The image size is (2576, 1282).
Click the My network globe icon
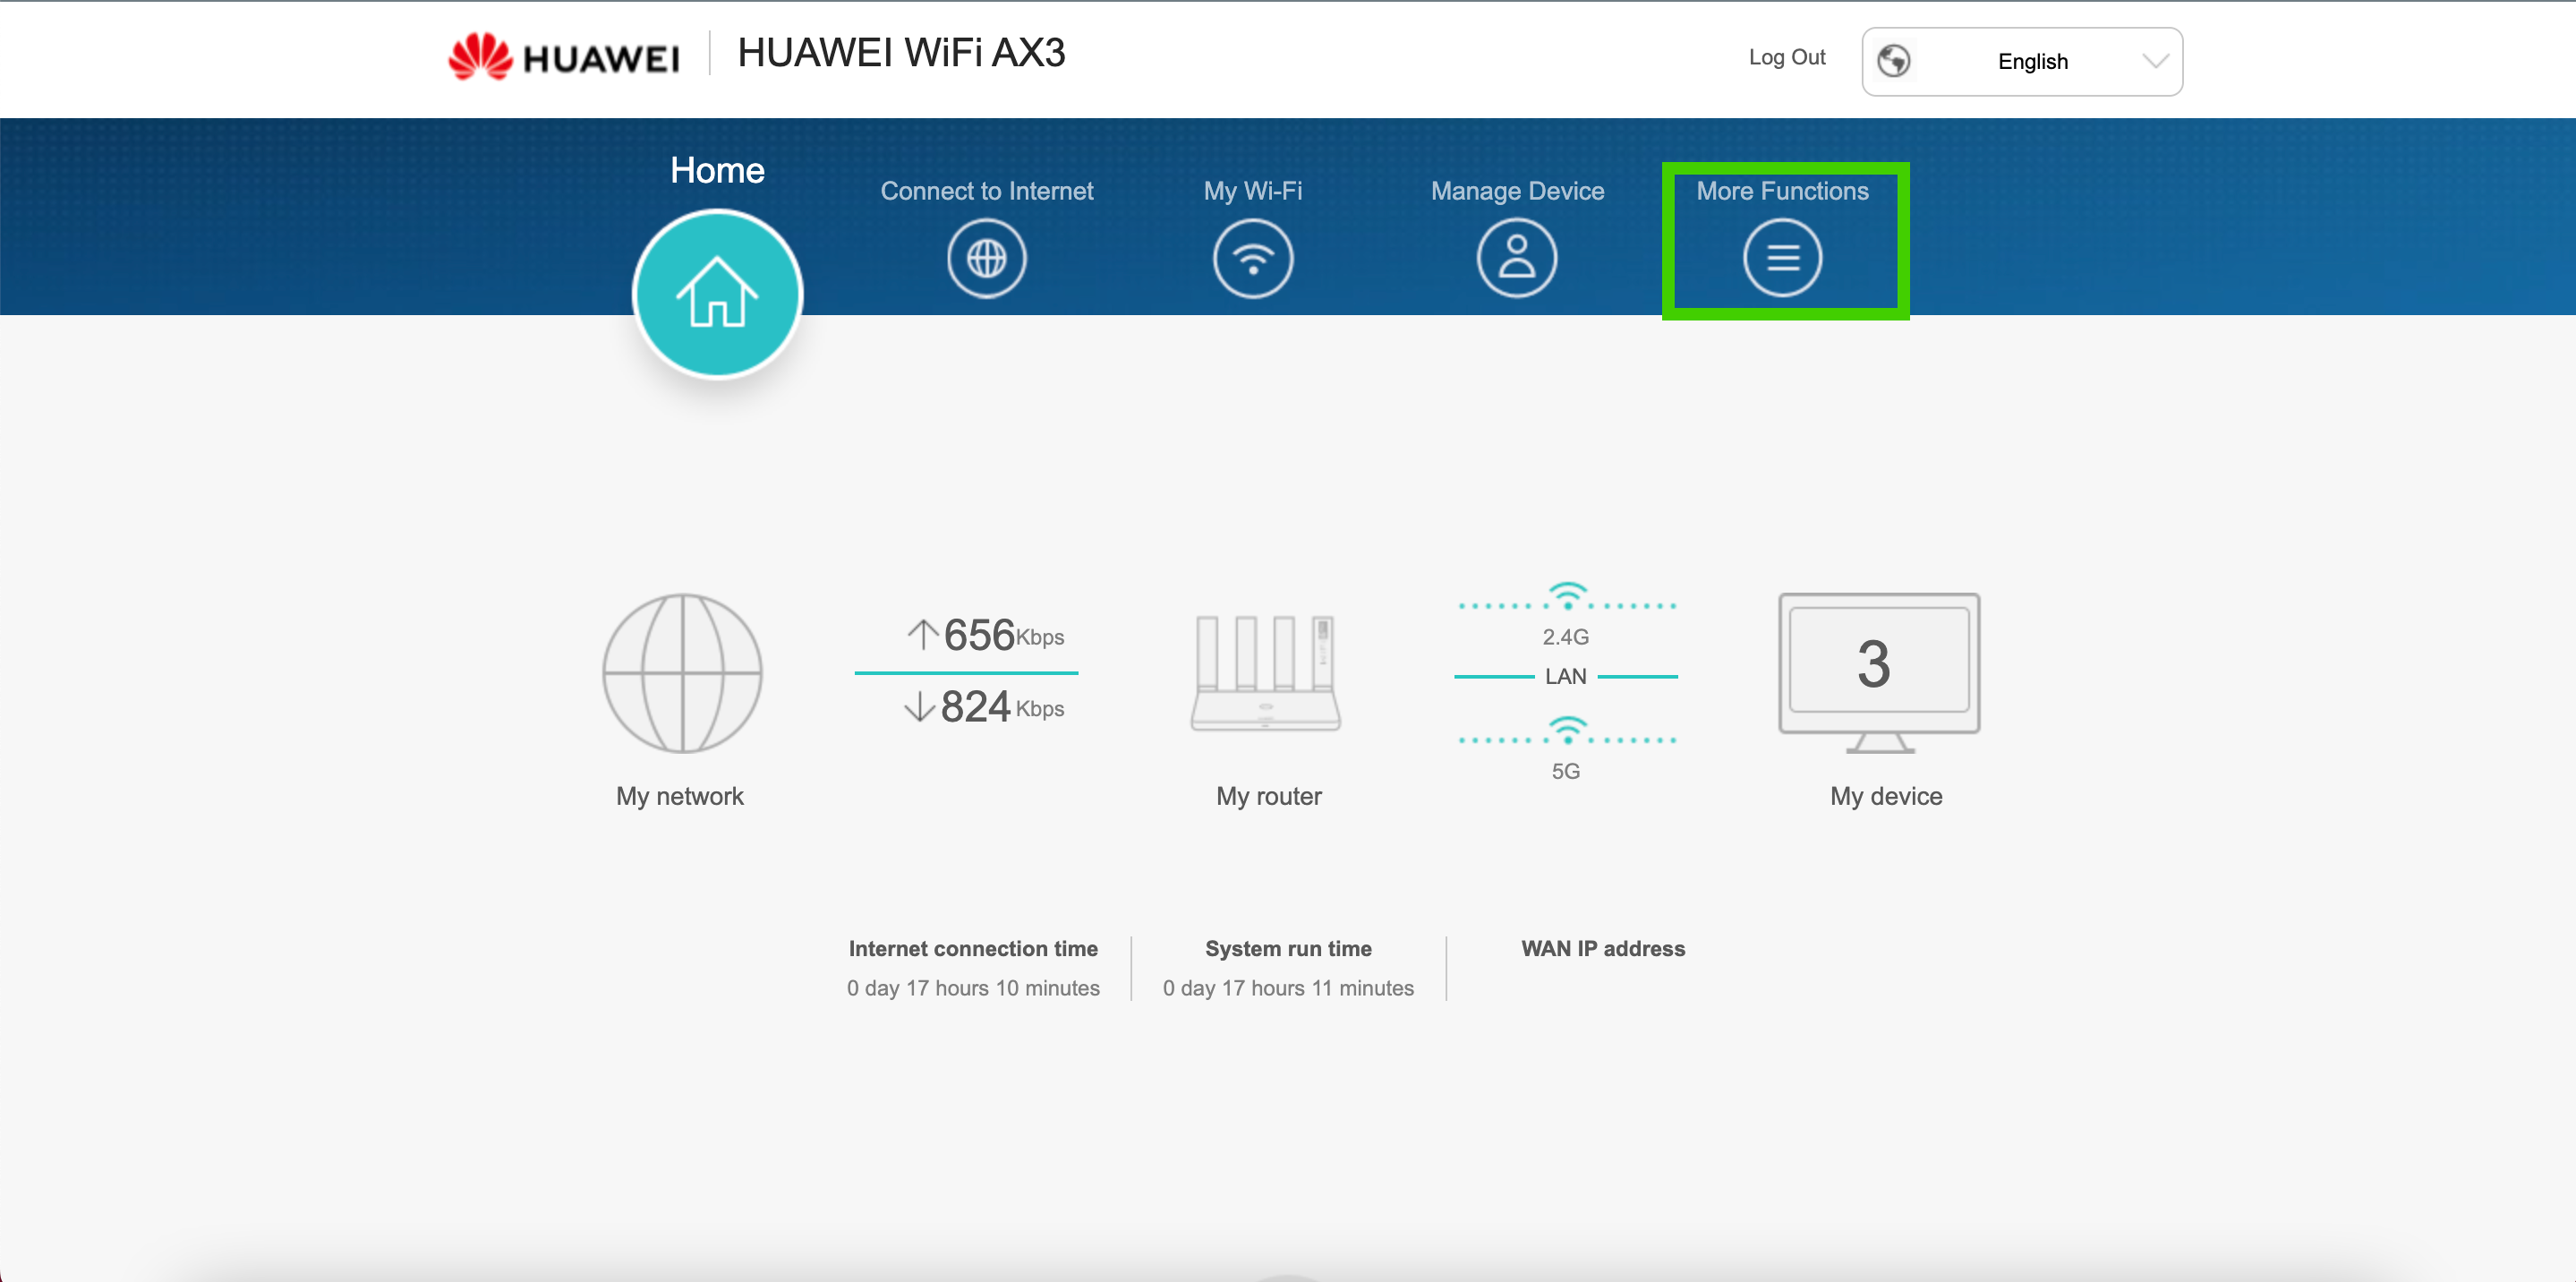[681, 673]
